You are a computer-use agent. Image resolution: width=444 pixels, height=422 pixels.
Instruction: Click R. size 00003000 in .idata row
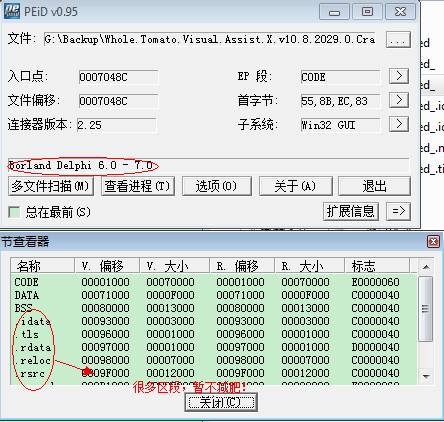pyautogui.click(x=305, y=321)
